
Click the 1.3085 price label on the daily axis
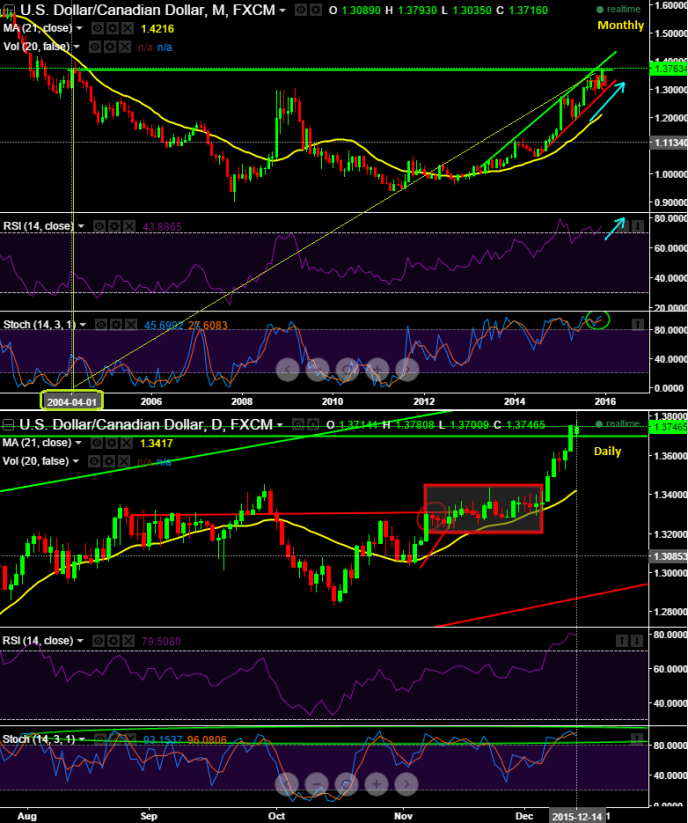pyautogui.click(x=668, y=556)
